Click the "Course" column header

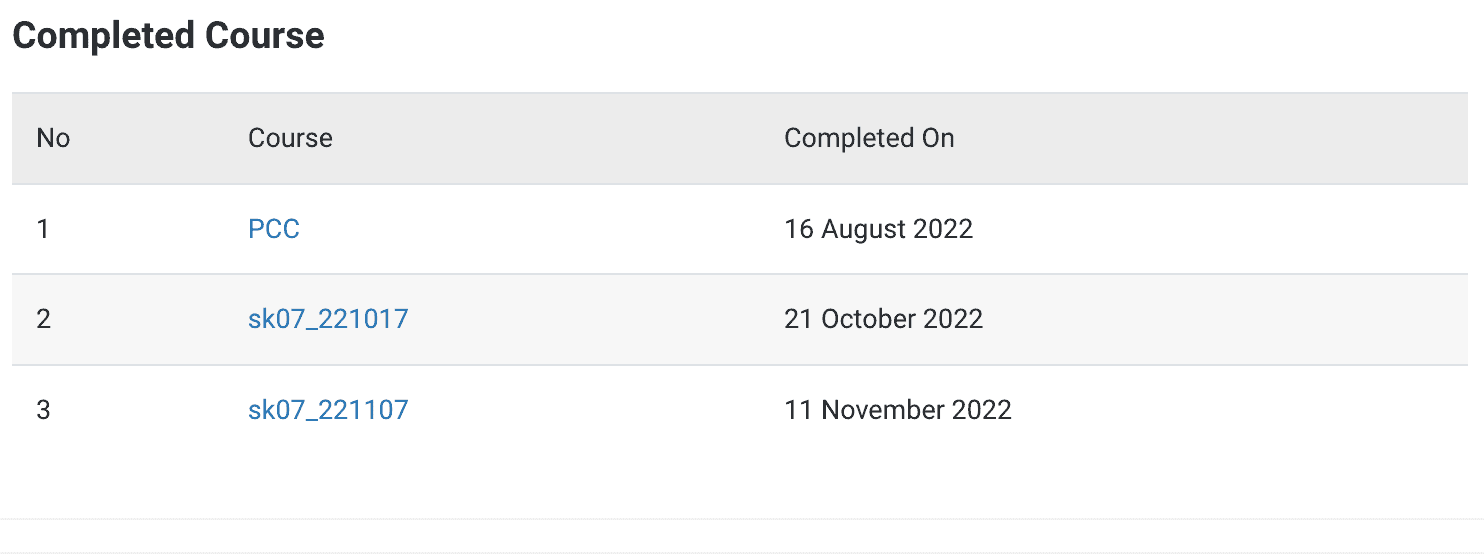[290, 138]
